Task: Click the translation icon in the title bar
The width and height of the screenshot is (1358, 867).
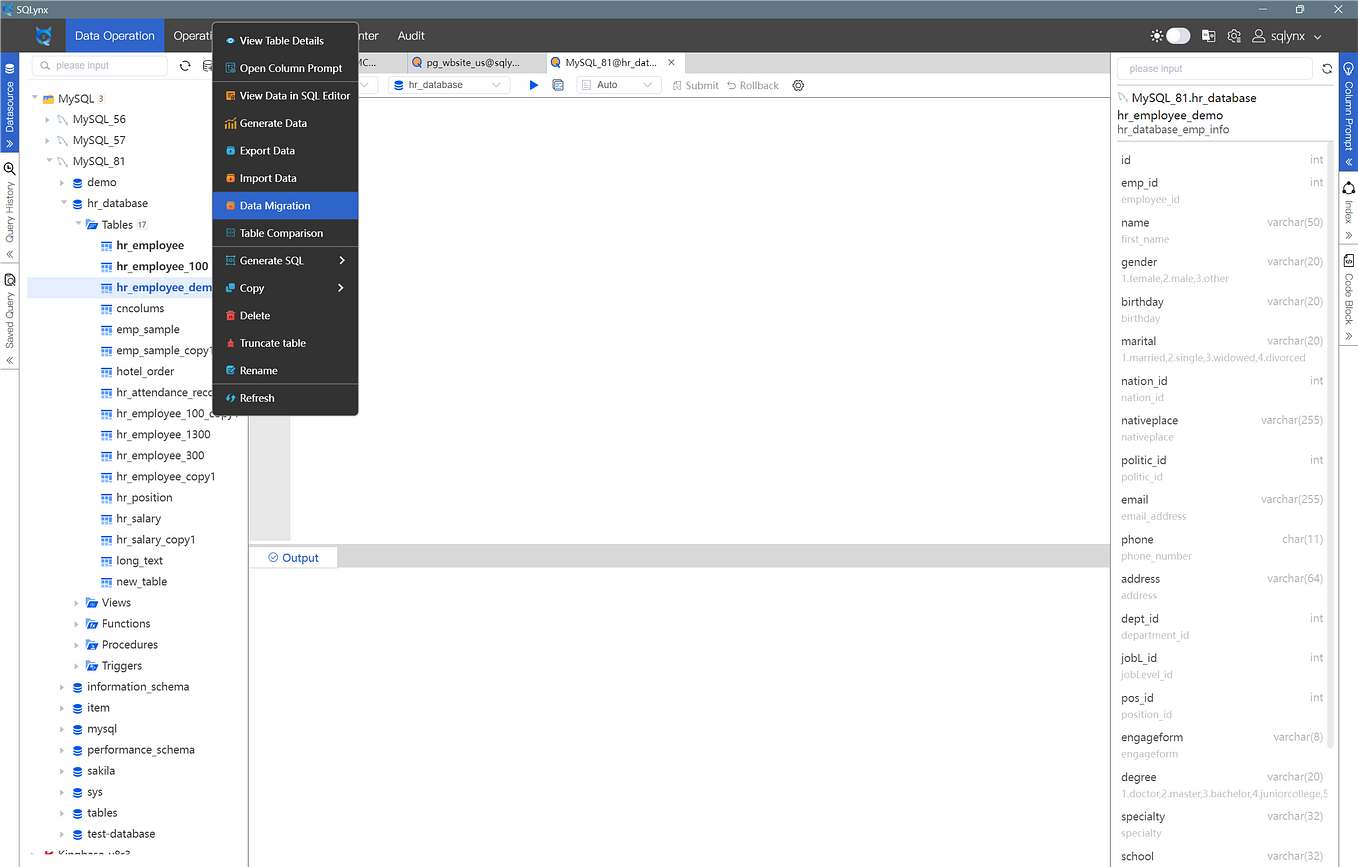Action: 1208,35
